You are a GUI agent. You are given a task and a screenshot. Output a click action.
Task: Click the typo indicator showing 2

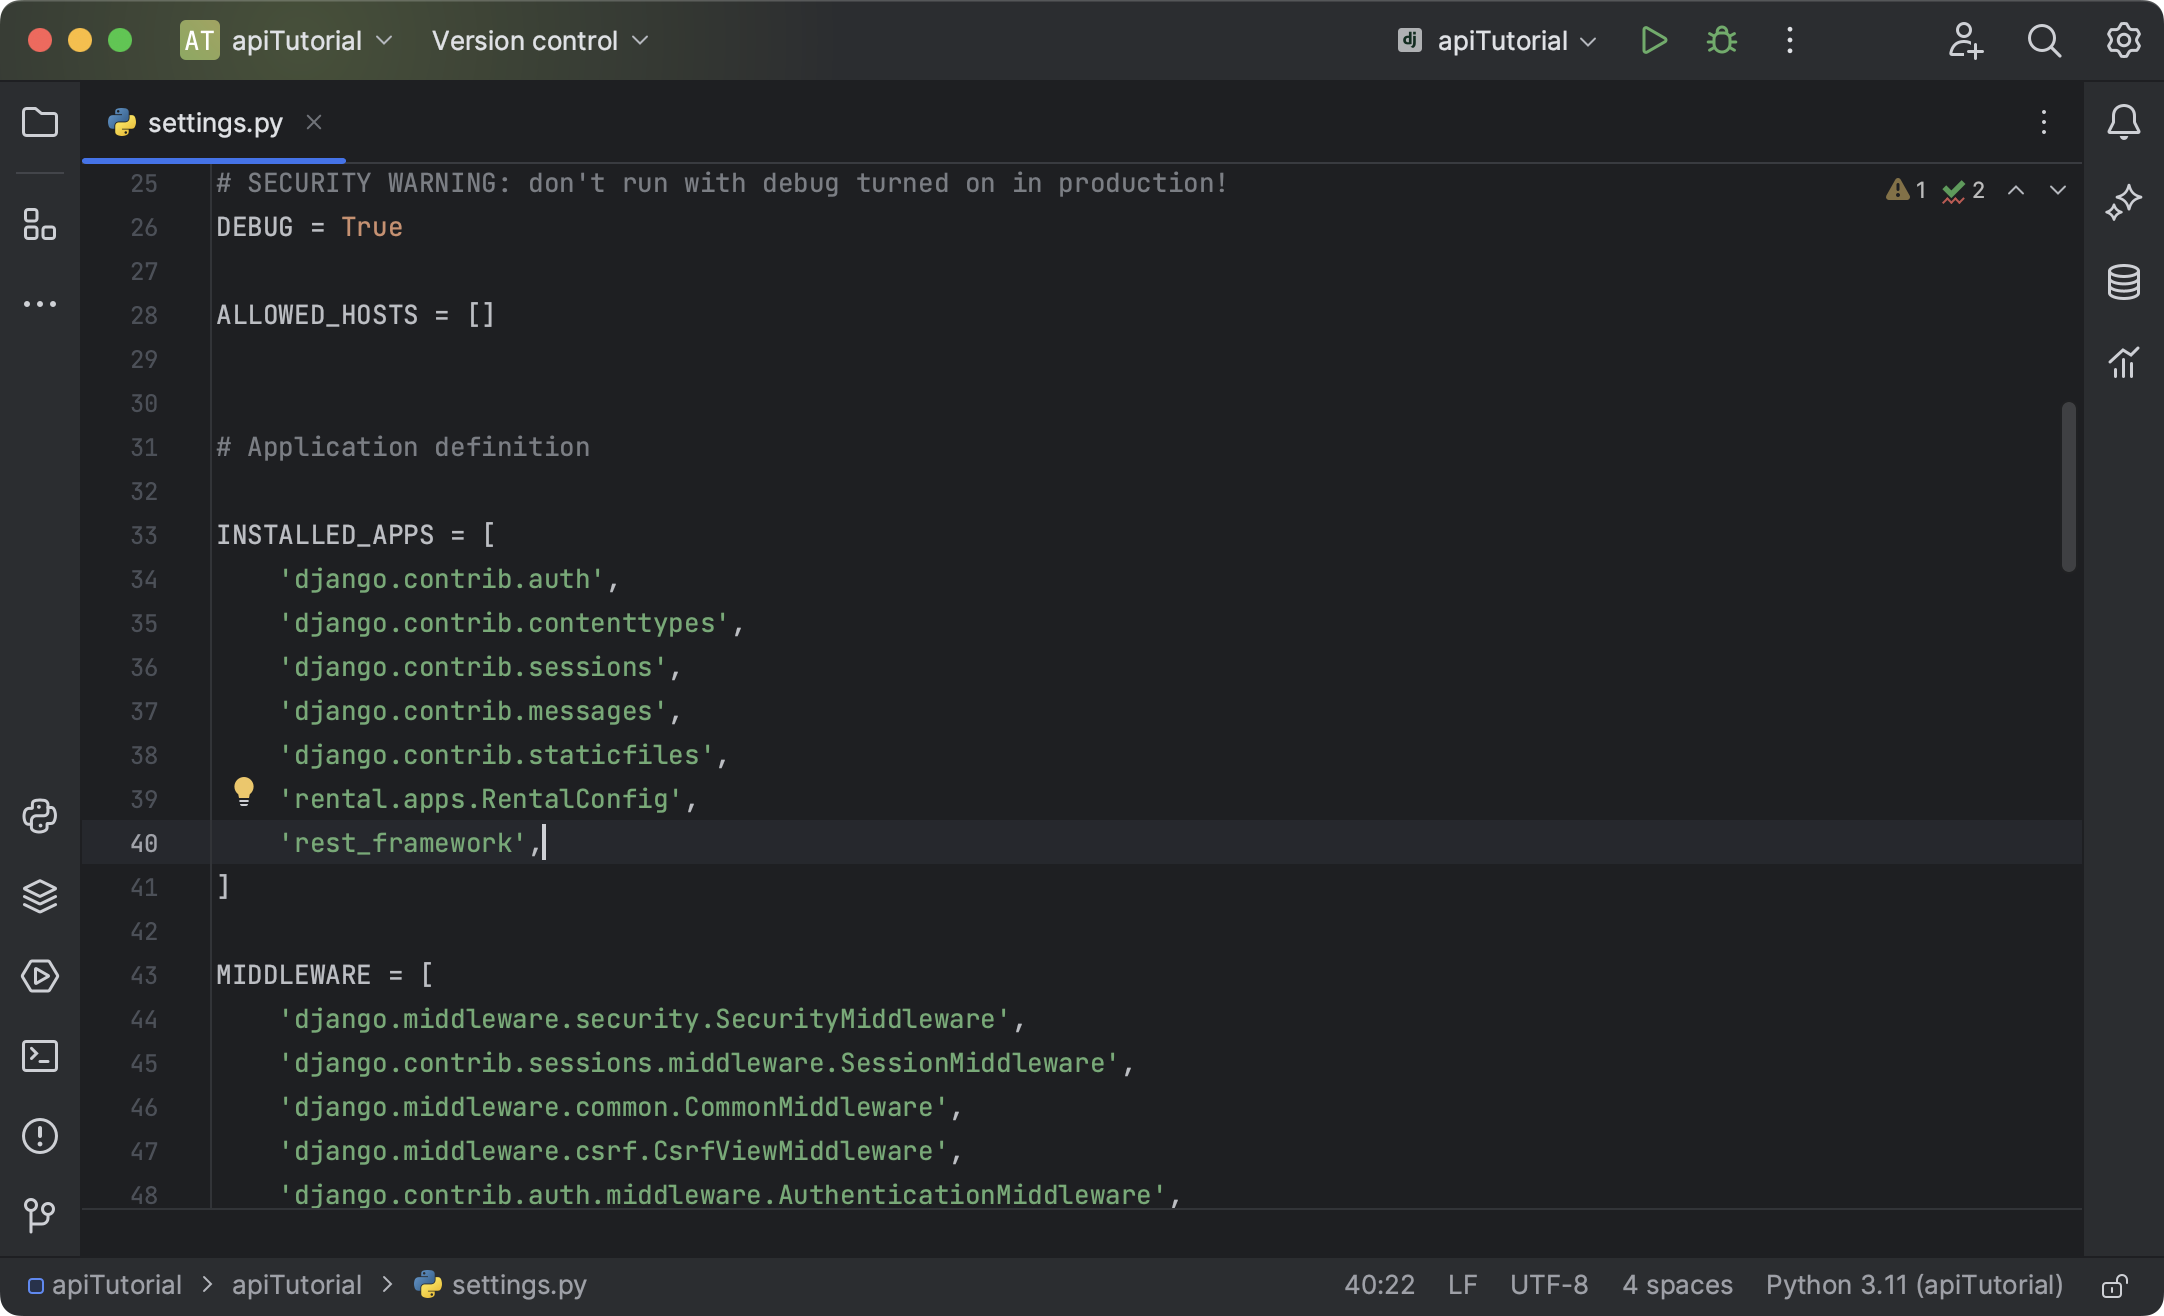point(1964,190)
